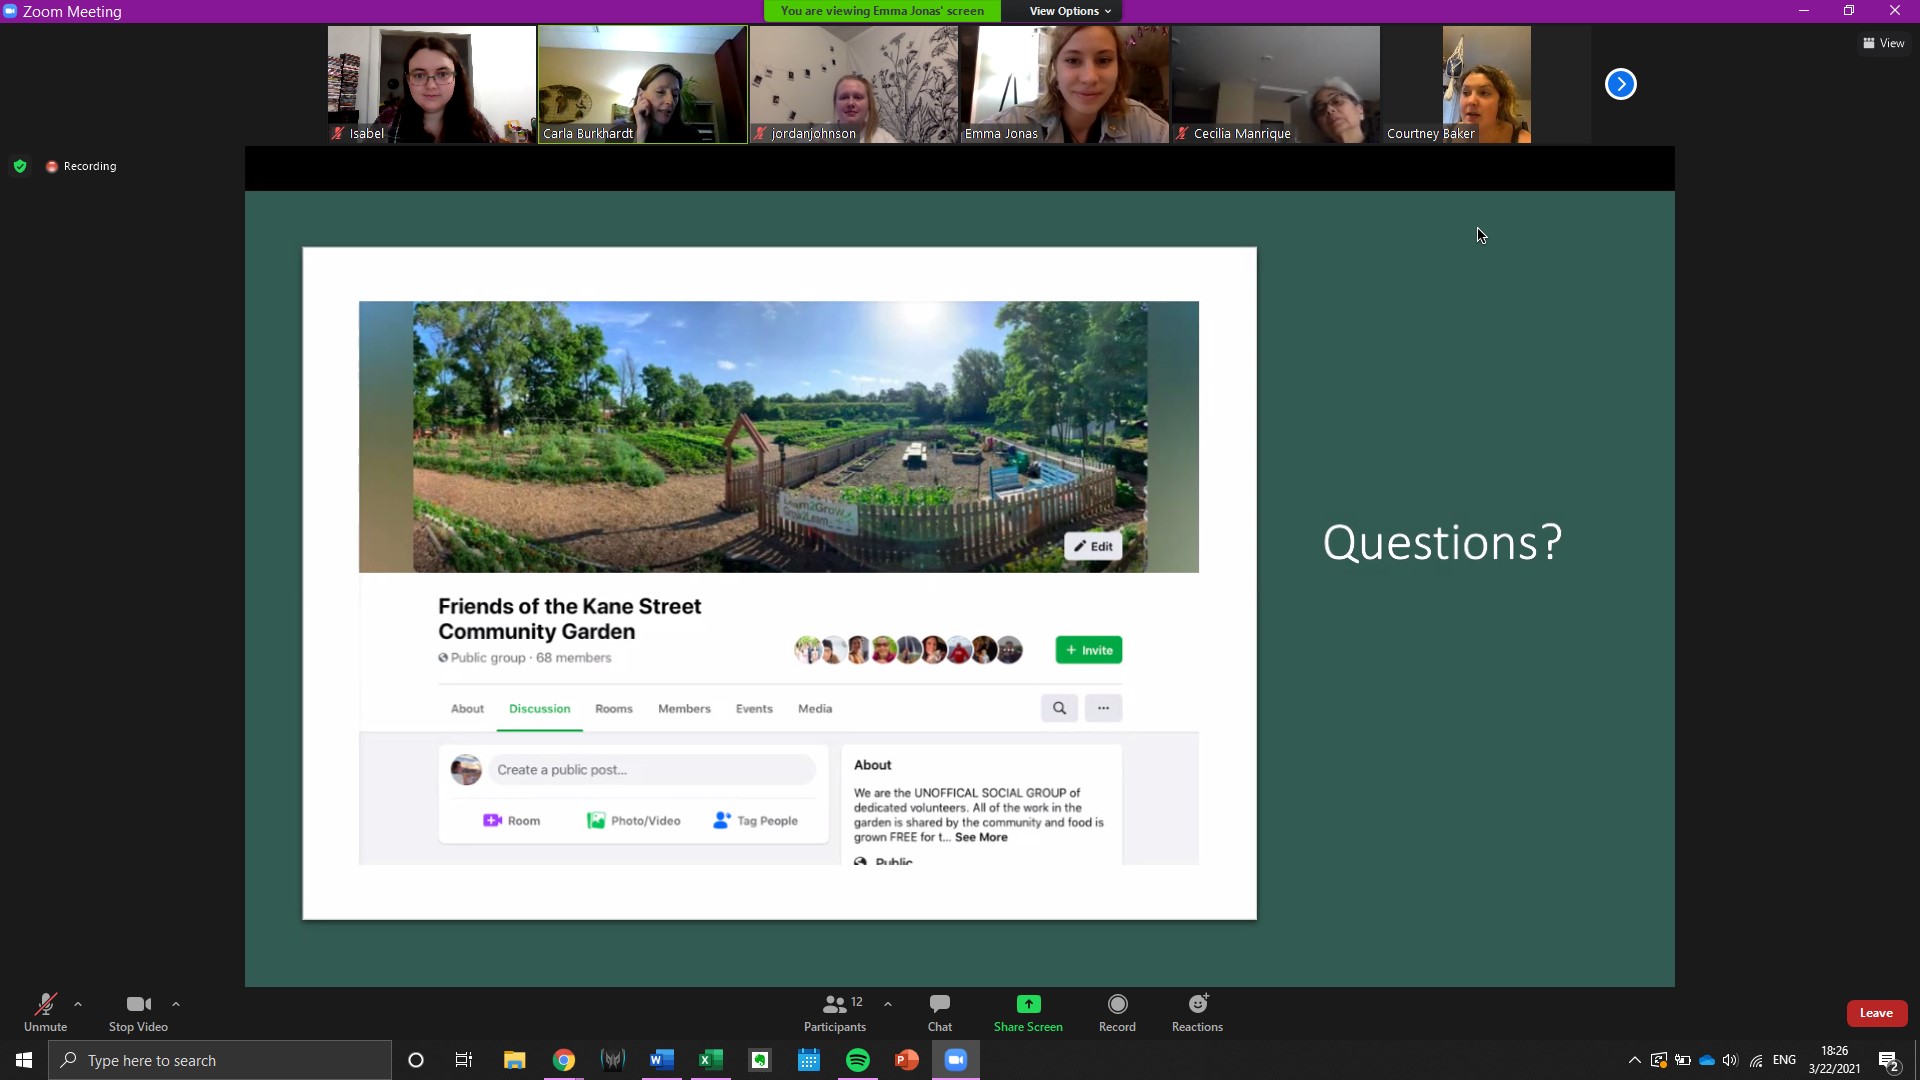This screenshot has width=1920, height=1080.
Task: Open the View Options dropdown
Action: 1070,11
